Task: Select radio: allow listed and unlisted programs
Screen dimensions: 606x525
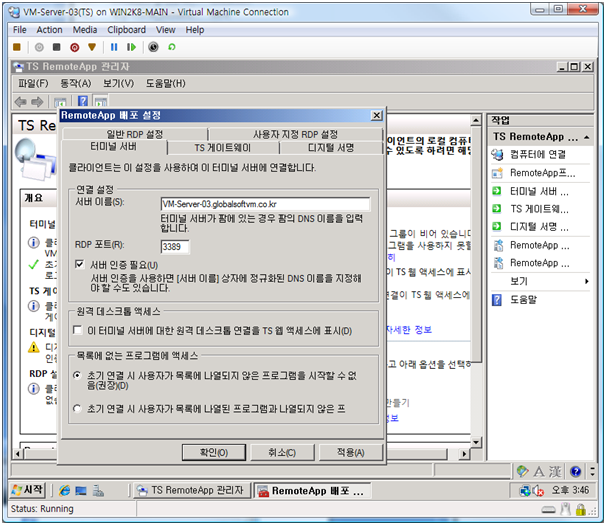Action: click(77, 409)
